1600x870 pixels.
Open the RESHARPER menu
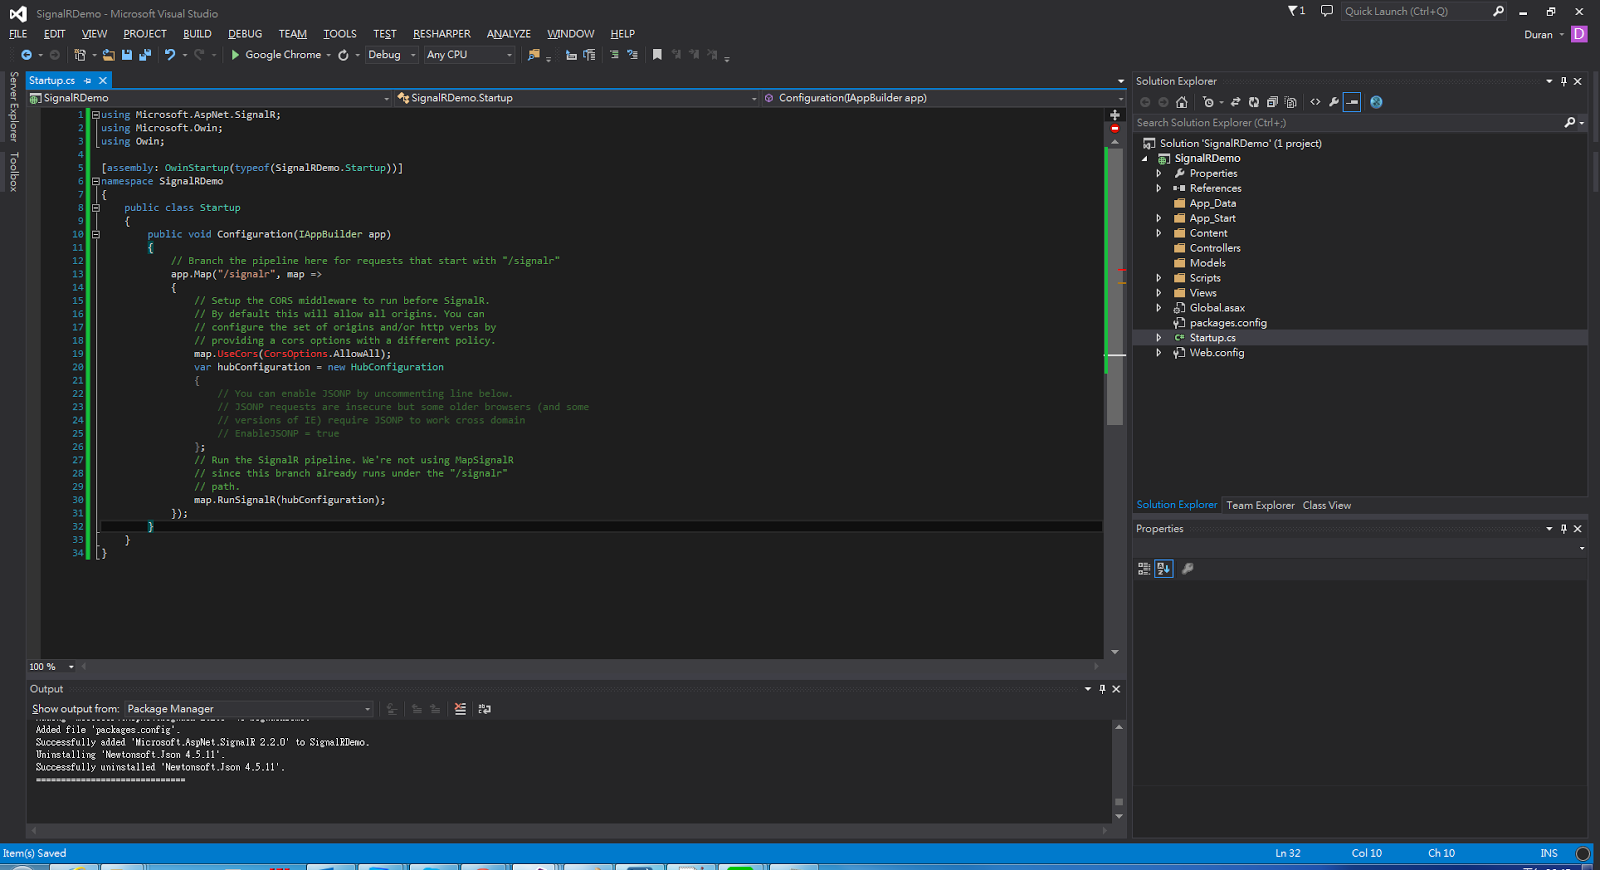click(x=441, y=34)
